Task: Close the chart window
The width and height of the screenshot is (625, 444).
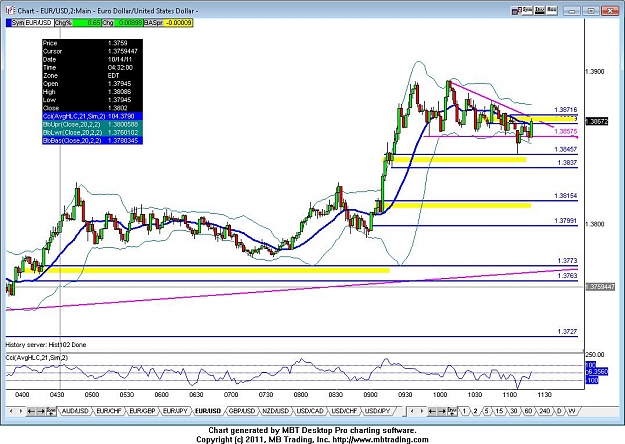Action: coord(610,11)
